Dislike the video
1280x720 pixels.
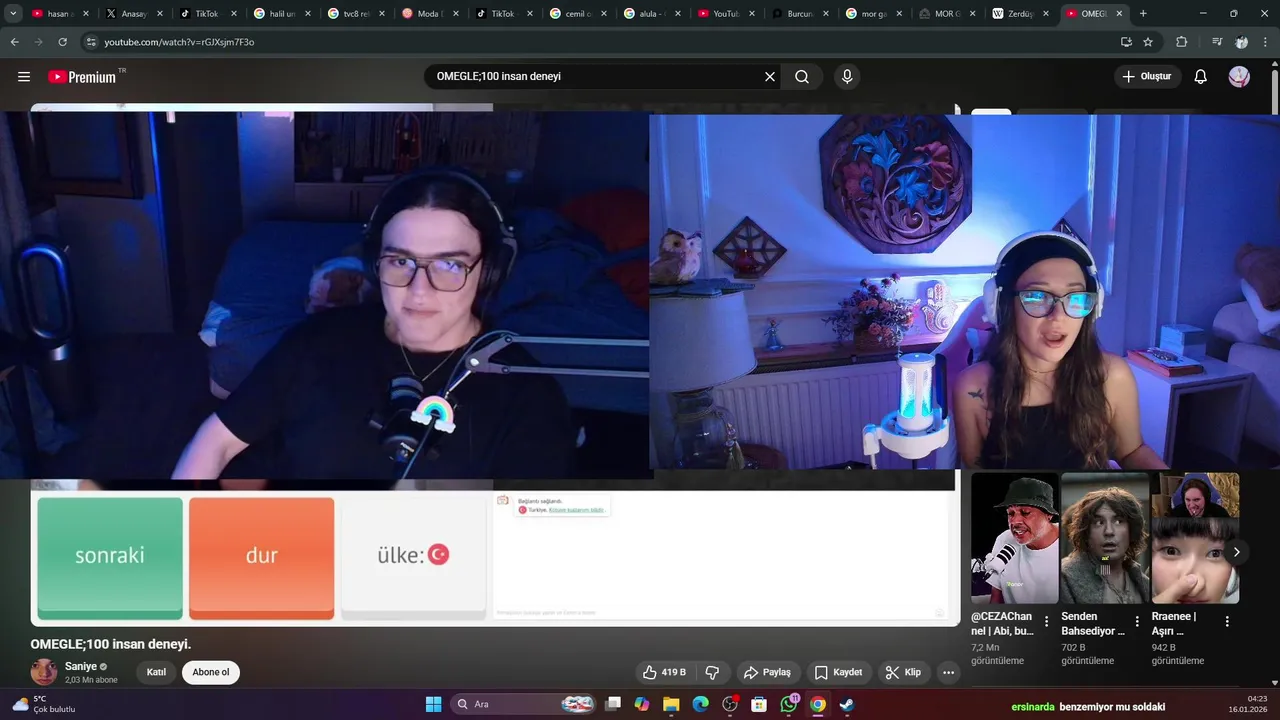[712, 672]
